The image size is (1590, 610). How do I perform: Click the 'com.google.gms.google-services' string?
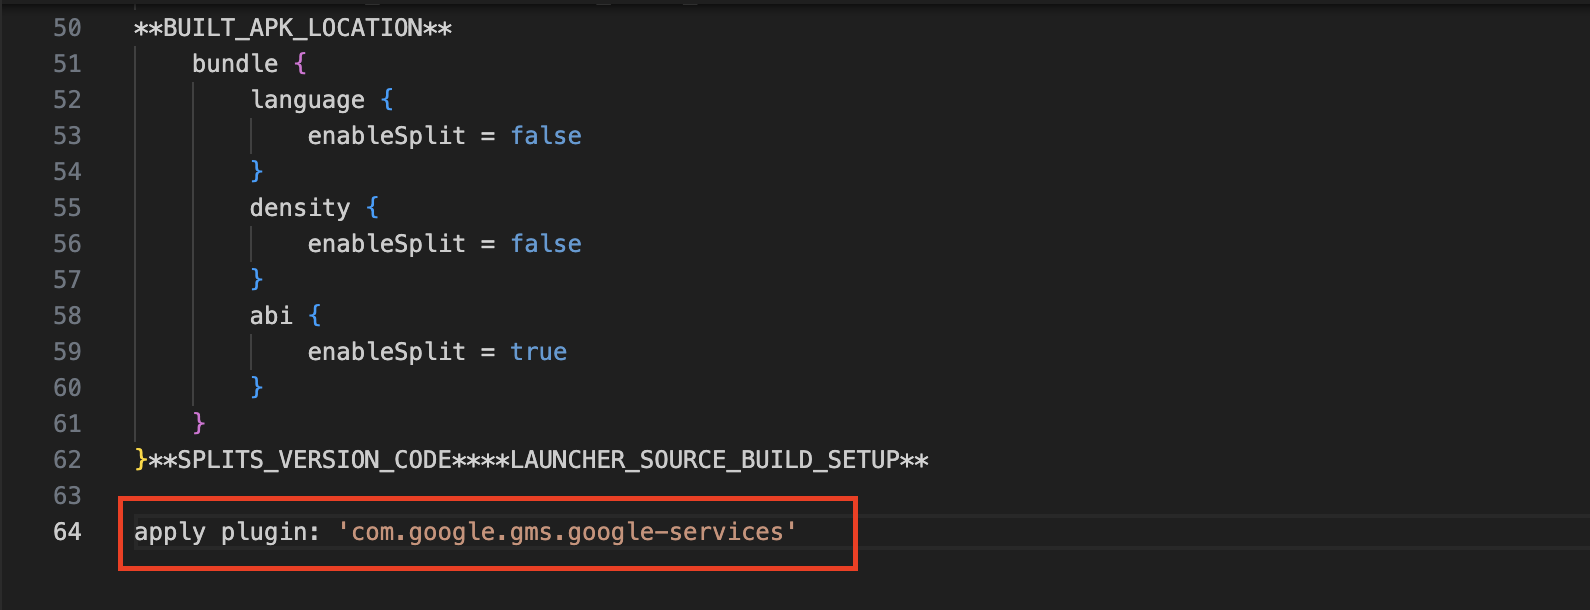567,532
